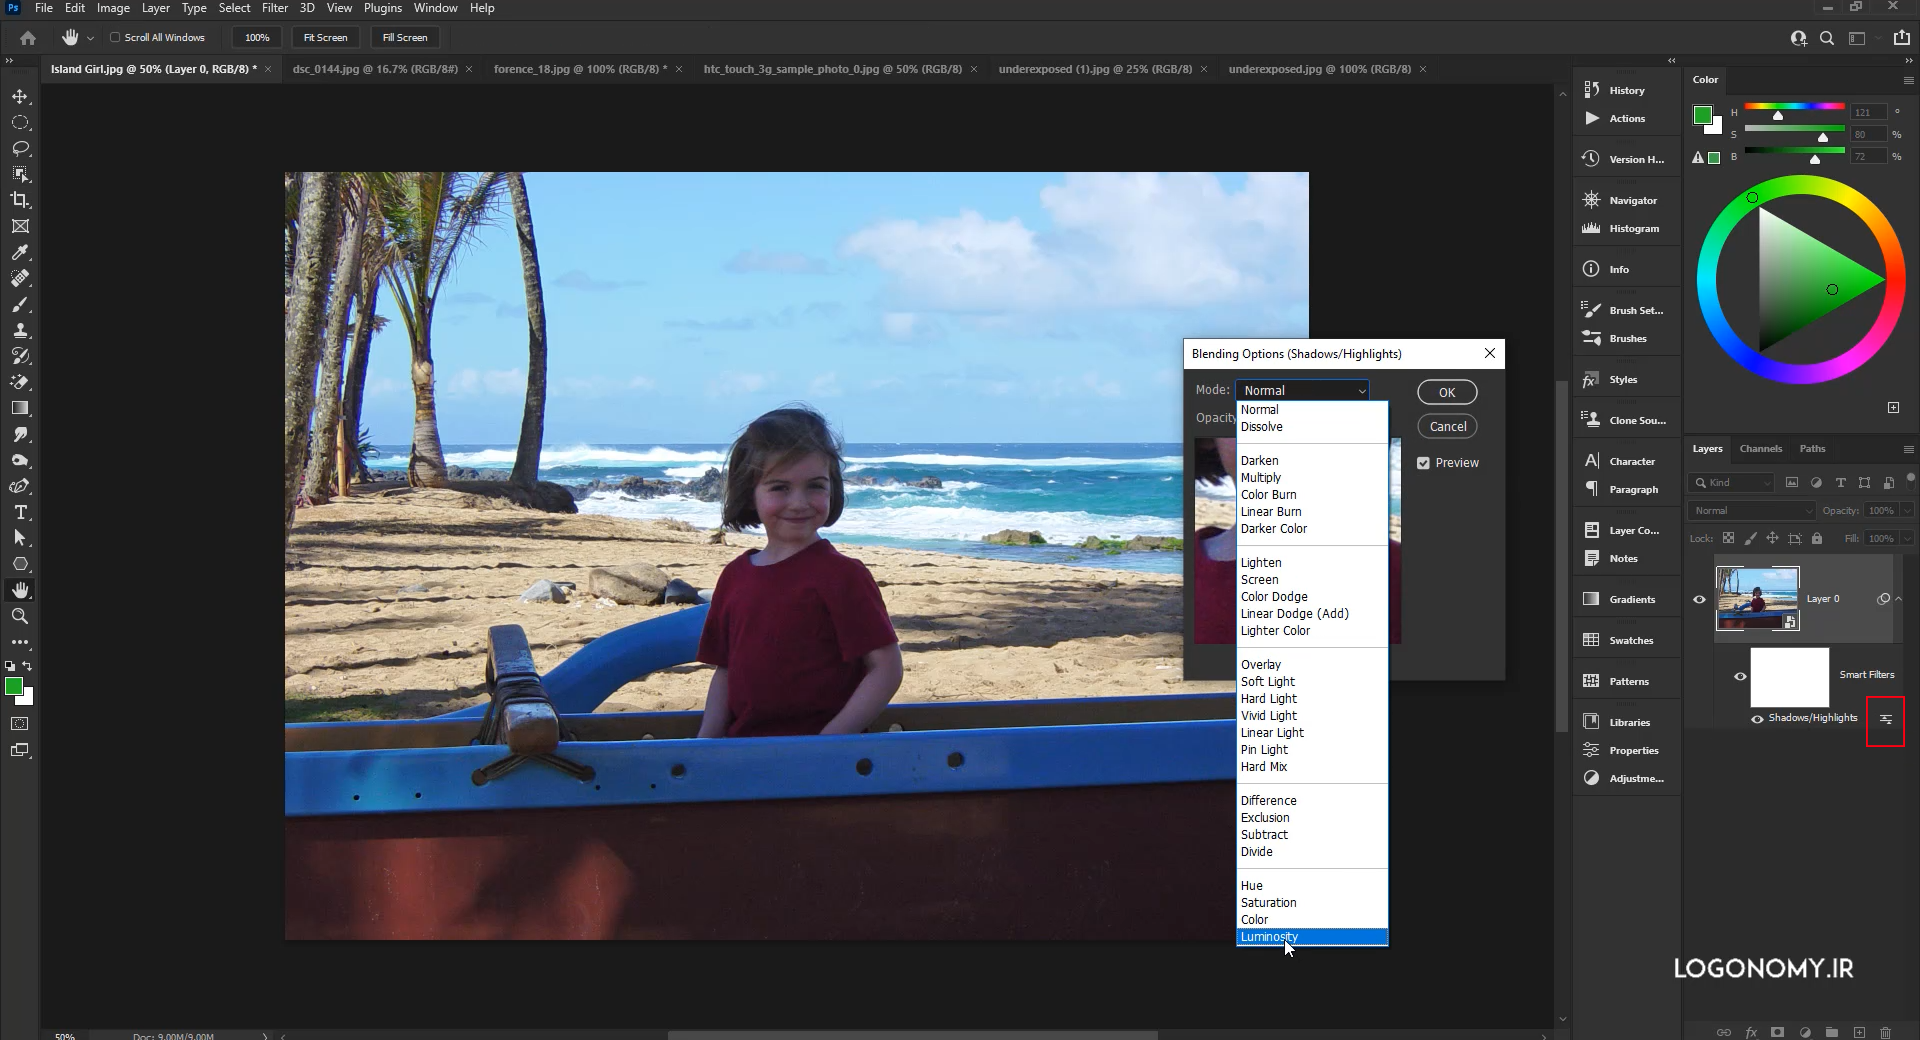Select the Clone Stamp tool
Screen dimensions: 1920x1040
pos(20,330)
